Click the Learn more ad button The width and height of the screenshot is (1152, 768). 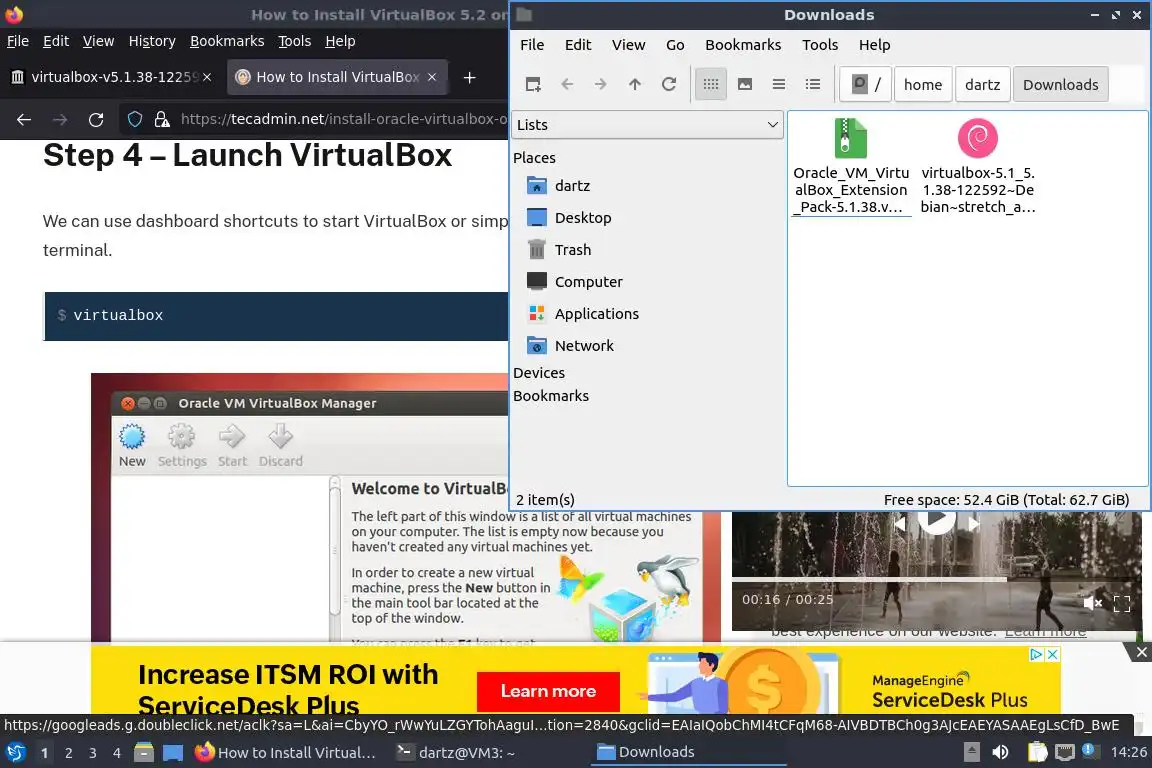pos(548,691)
